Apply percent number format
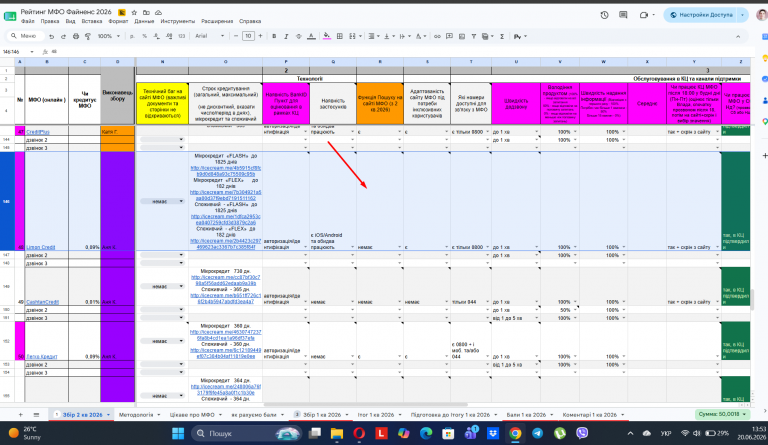The width and height of the screenshot is (768, 445). tap(144, 36)
